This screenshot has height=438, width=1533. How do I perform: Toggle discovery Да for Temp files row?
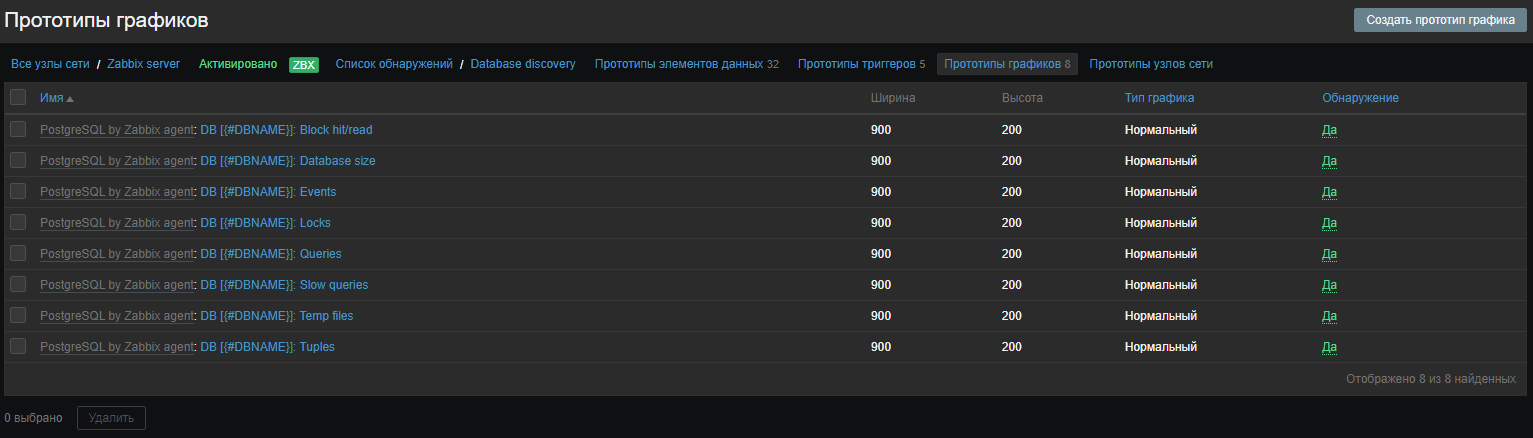[x=1329, y=316]
